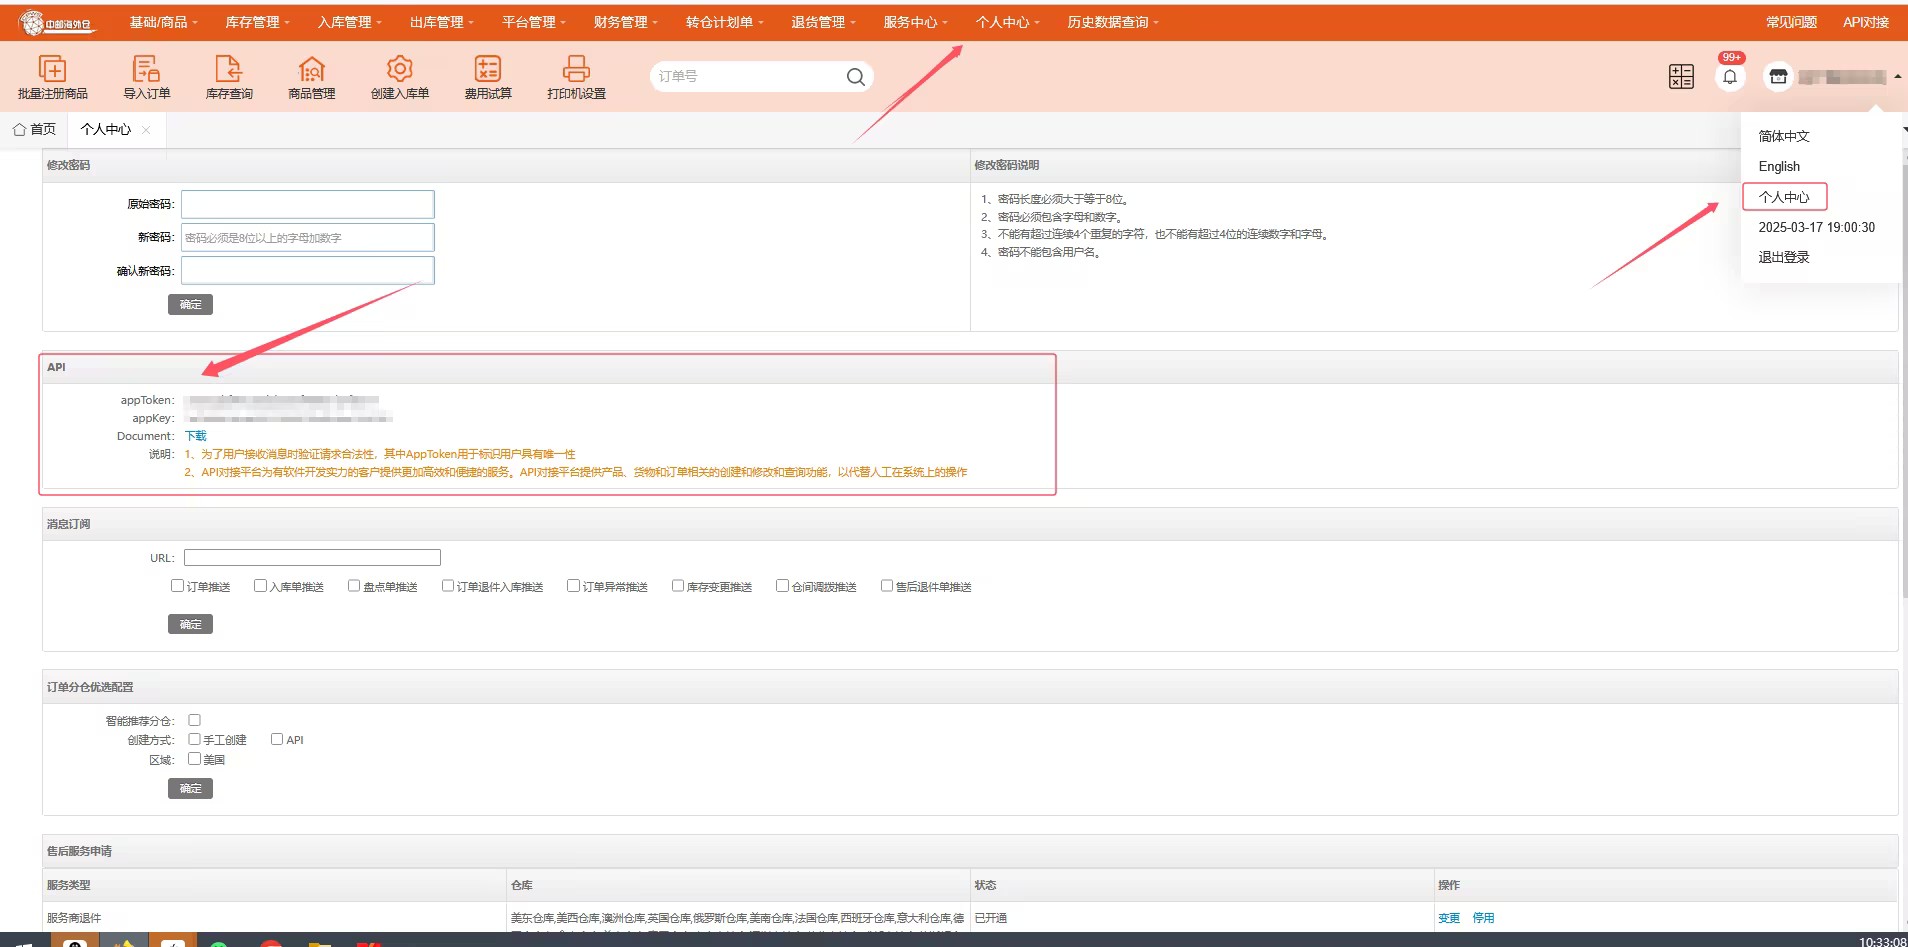
Task: Click the 停用 link for 服务商退件
Action: click(1483, 918)
